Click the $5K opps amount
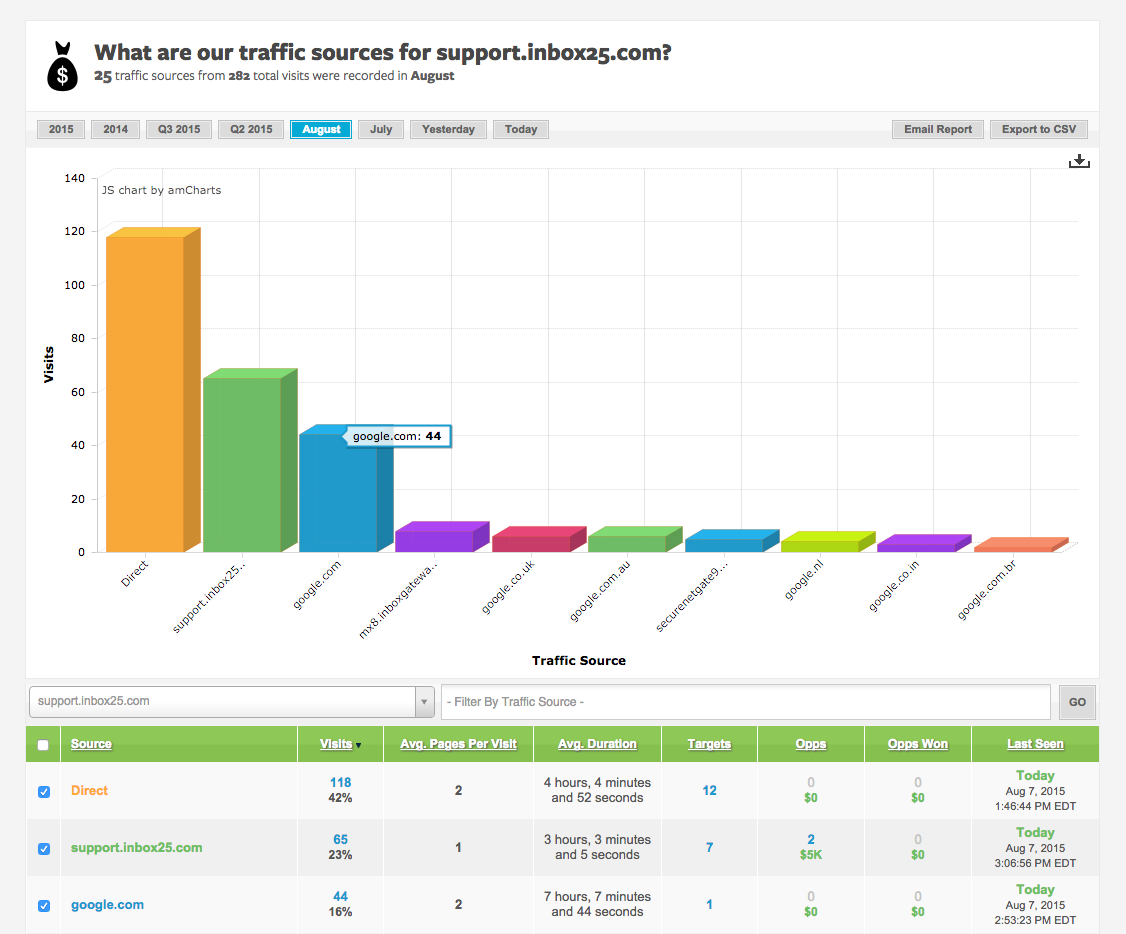 click(x=811, y=855)
